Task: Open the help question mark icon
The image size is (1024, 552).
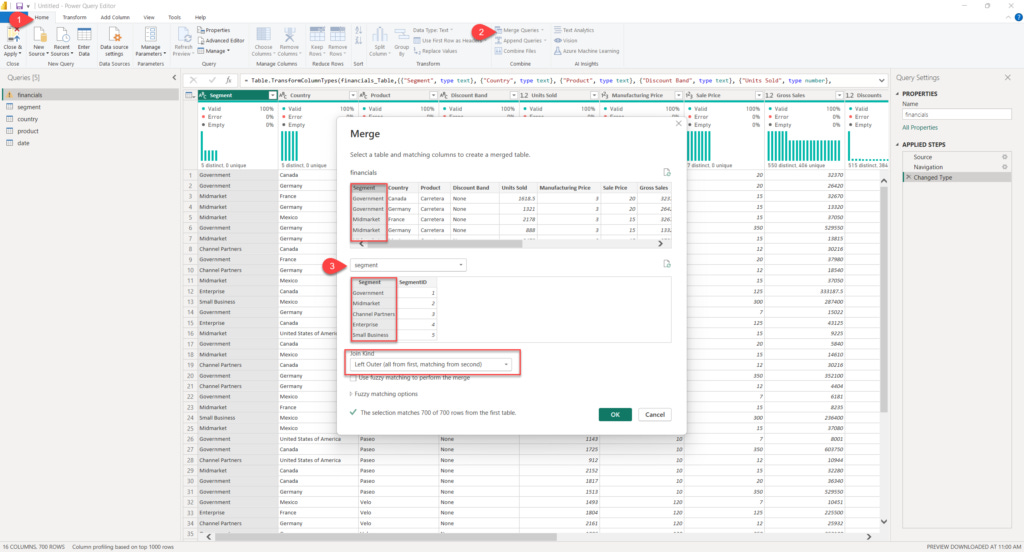Action: (1018, 18)
